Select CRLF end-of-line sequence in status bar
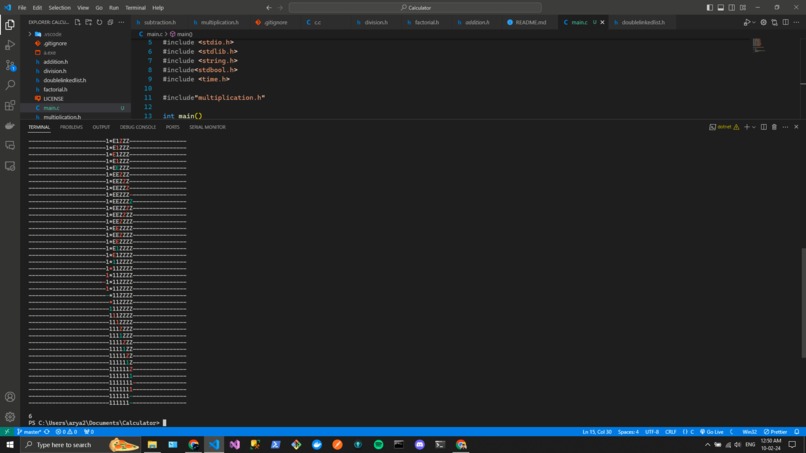This screenshot has width=806, height=453. click(670, 432)
